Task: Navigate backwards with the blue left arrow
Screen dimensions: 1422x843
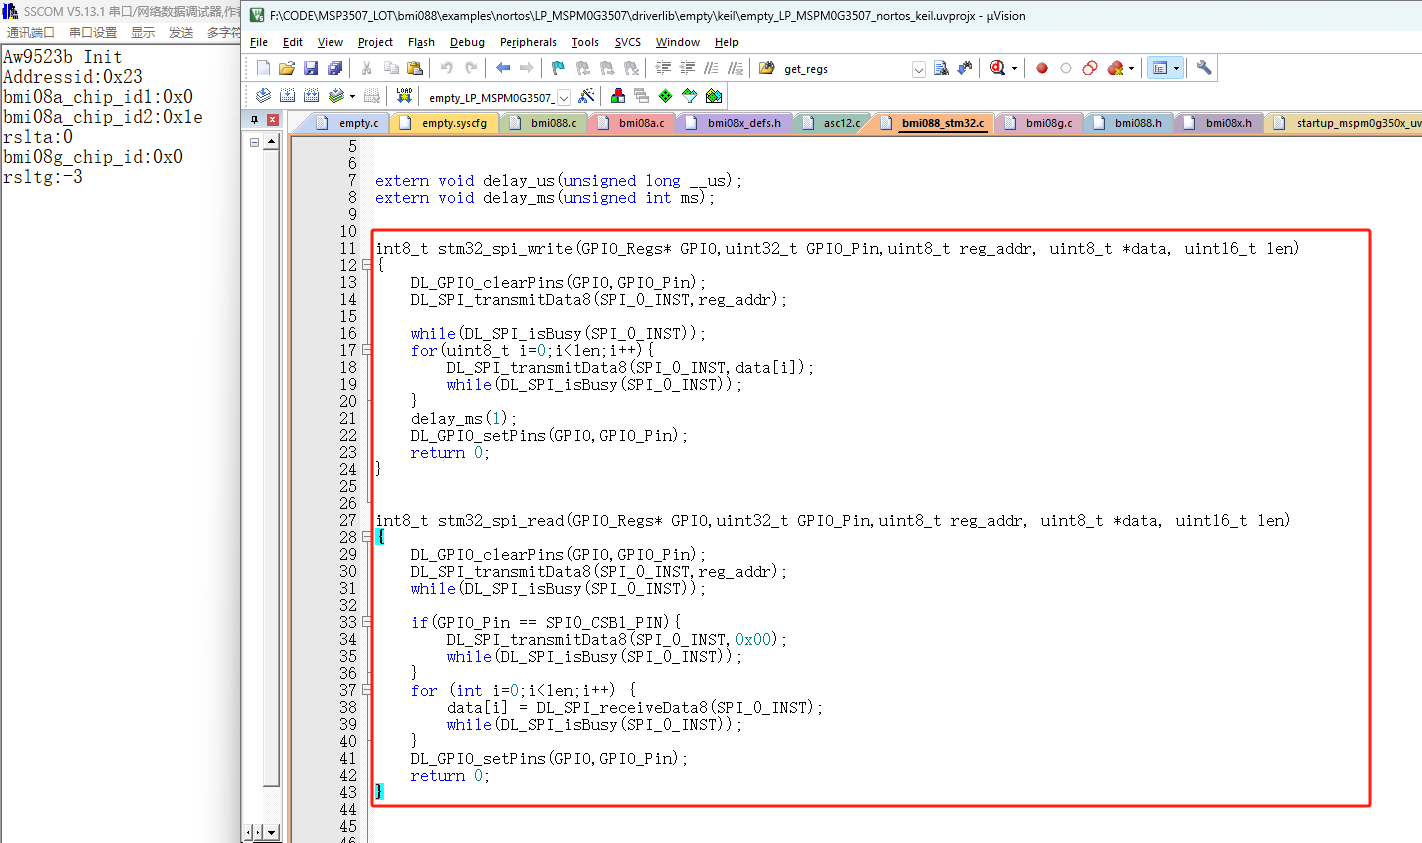Action: (503, 68)
